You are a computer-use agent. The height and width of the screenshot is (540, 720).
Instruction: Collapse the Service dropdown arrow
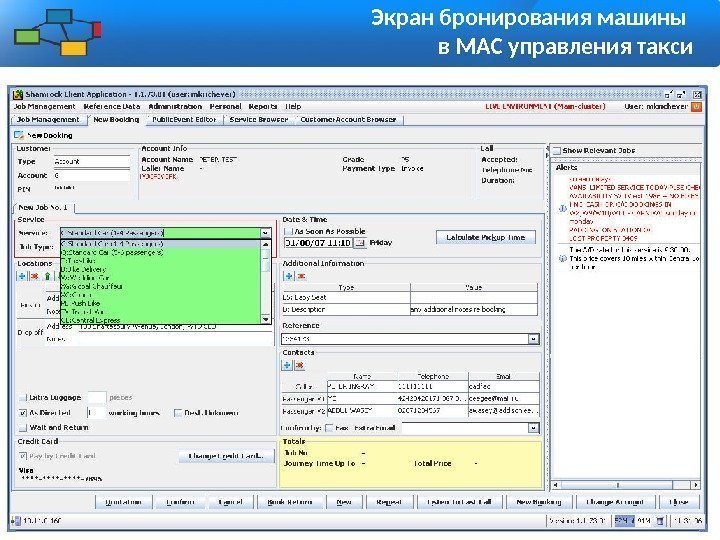pos(265,233)
